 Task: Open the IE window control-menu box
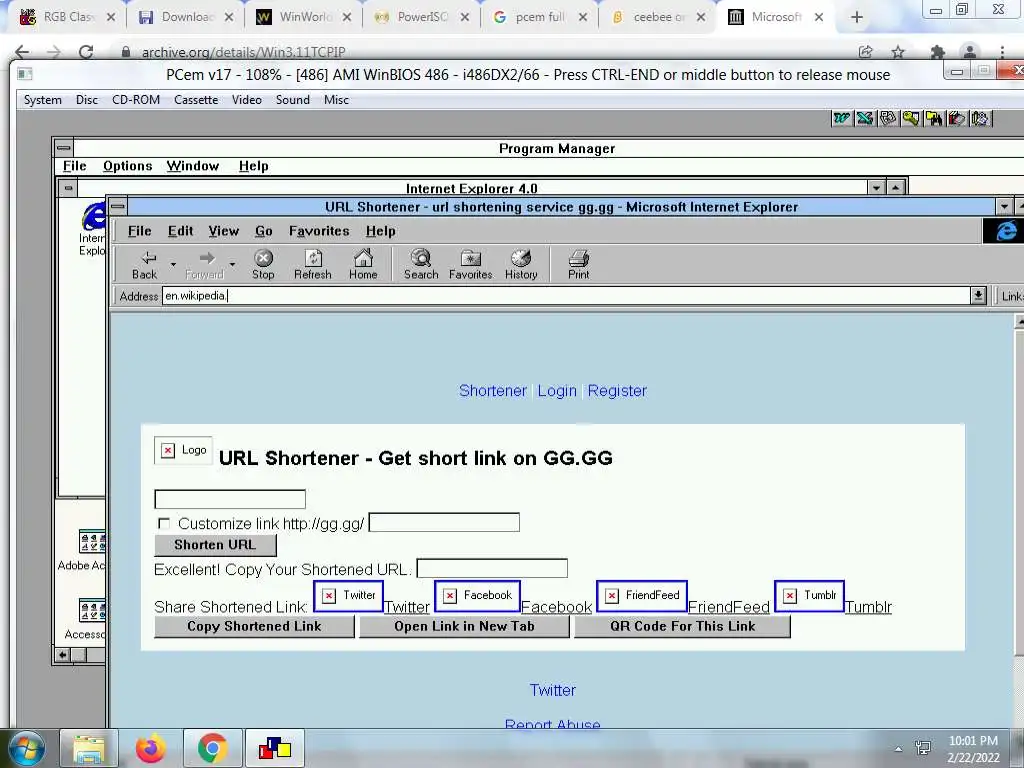pos(118,207)
